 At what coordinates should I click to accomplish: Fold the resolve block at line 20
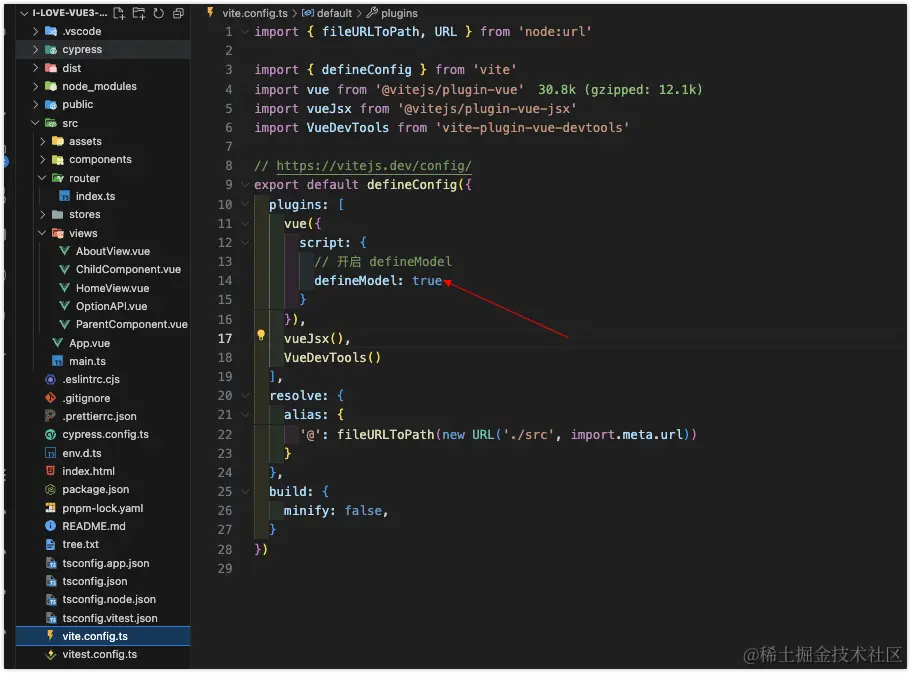(245, 396)
